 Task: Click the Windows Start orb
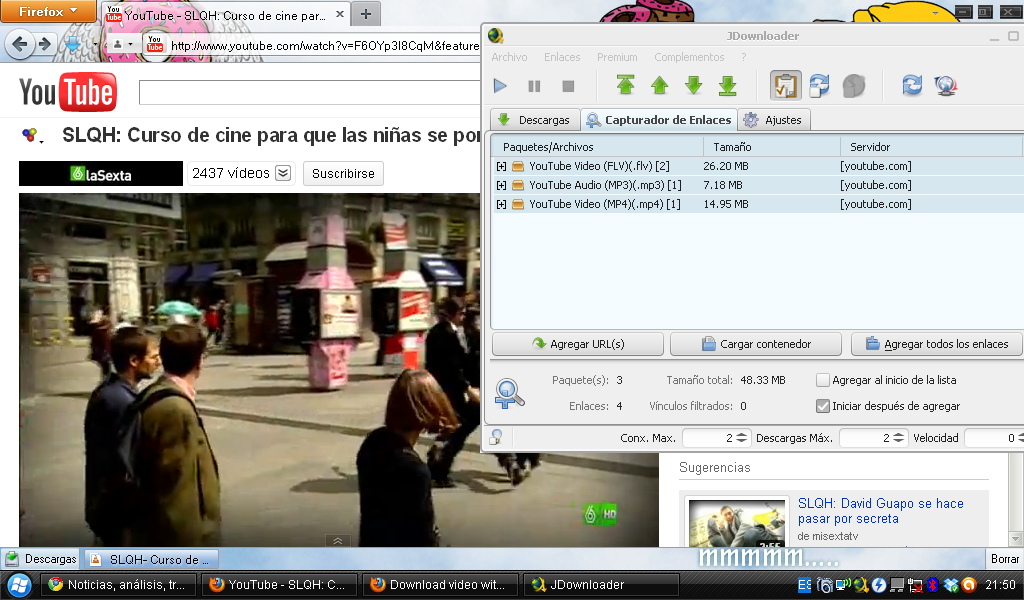[x=18, y=584]
